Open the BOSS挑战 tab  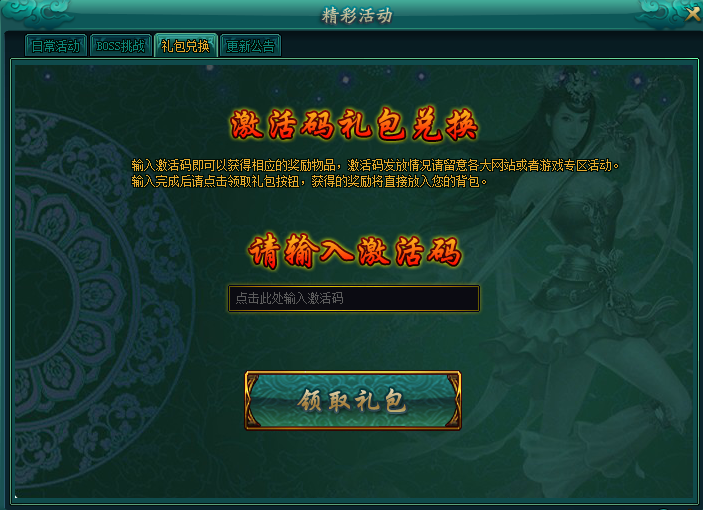[x=121, y=46]
